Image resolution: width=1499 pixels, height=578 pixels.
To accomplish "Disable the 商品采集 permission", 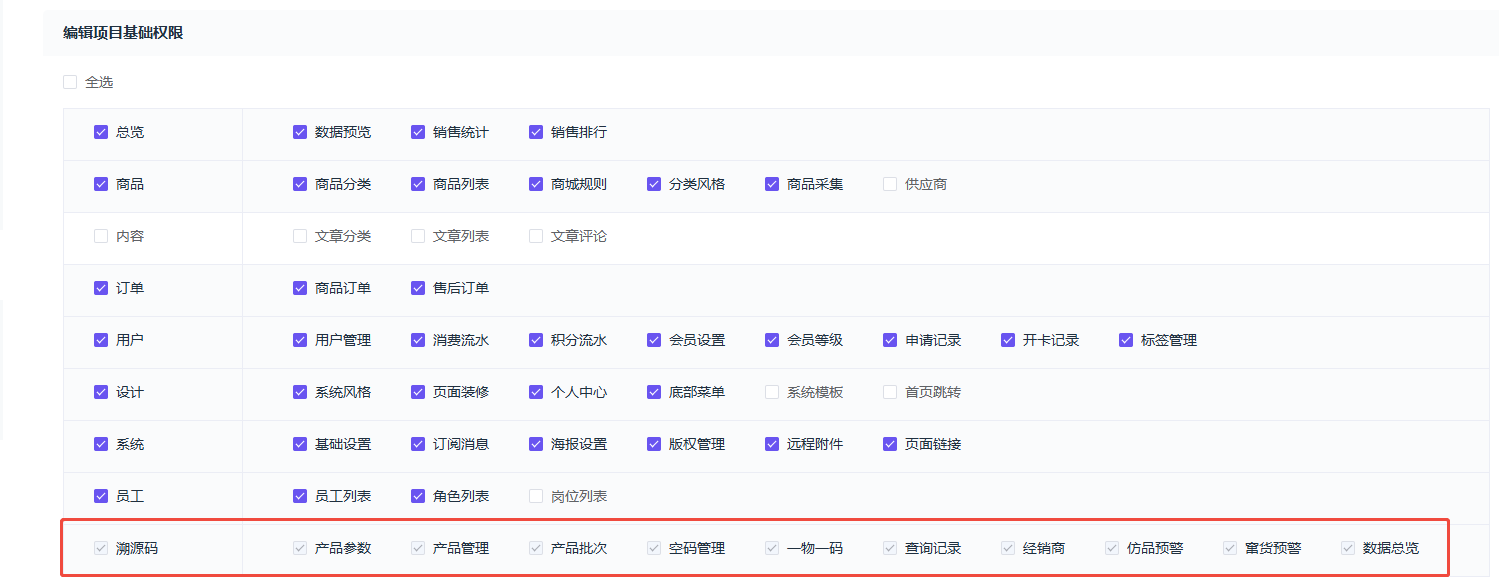I will [x=772, y=184].
